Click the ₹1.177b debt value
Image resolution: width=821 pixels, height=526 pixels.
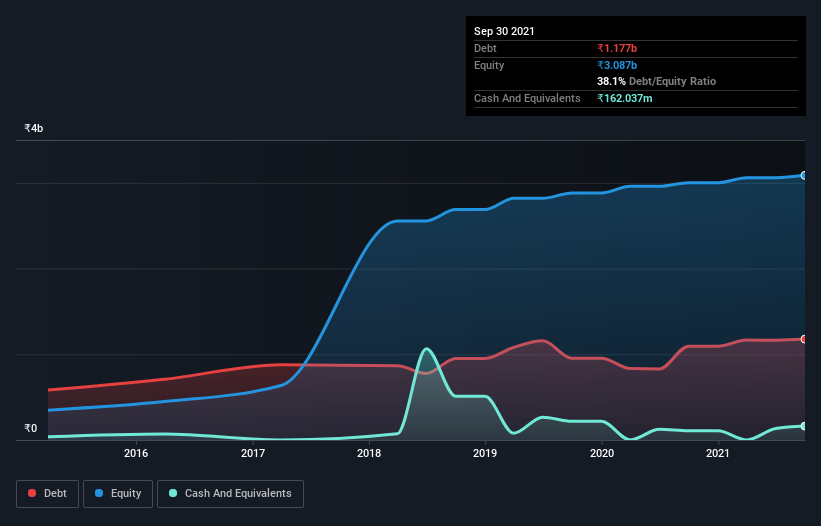coord(617,48)
